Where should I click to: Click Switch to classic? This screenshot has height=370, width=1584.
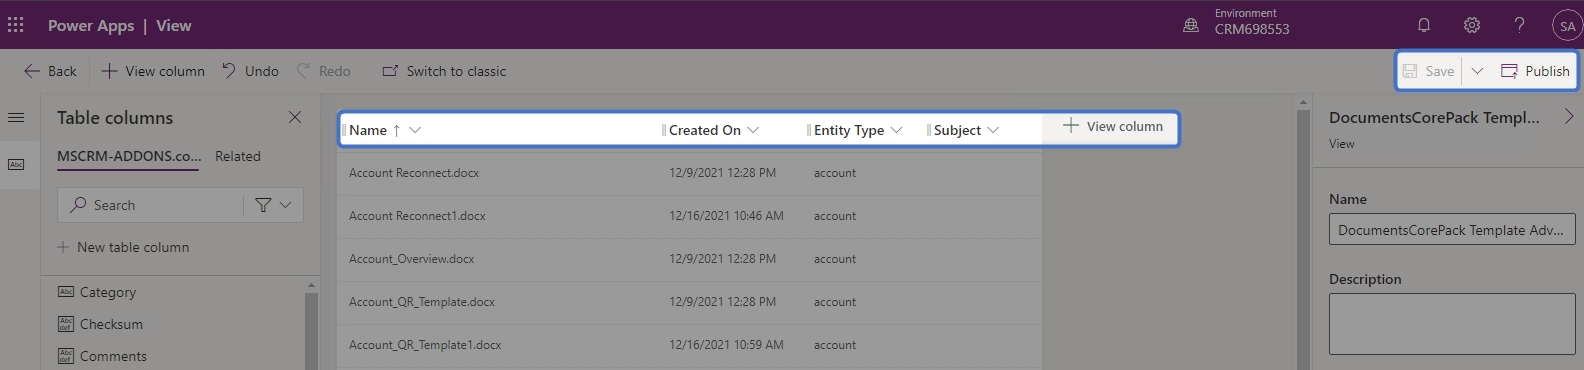pos(444,71)
